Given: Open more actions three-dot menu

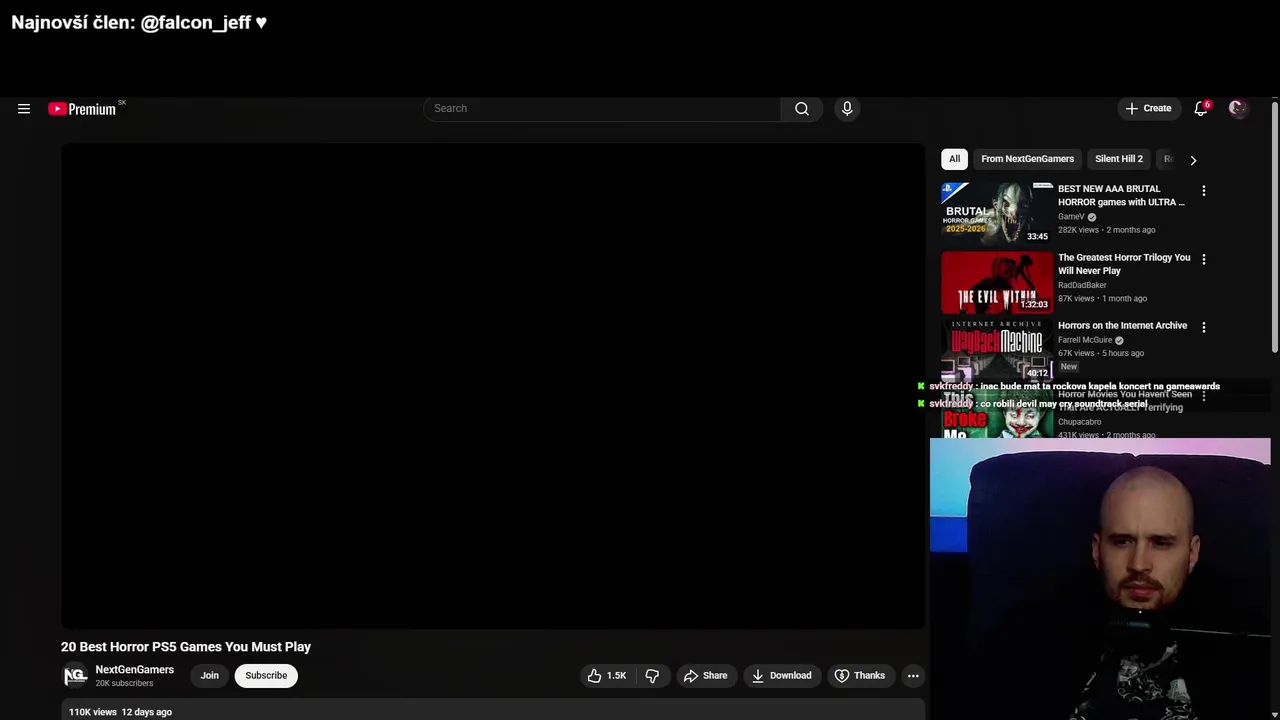Looking at the screenshot, I should tap(913, 676).
